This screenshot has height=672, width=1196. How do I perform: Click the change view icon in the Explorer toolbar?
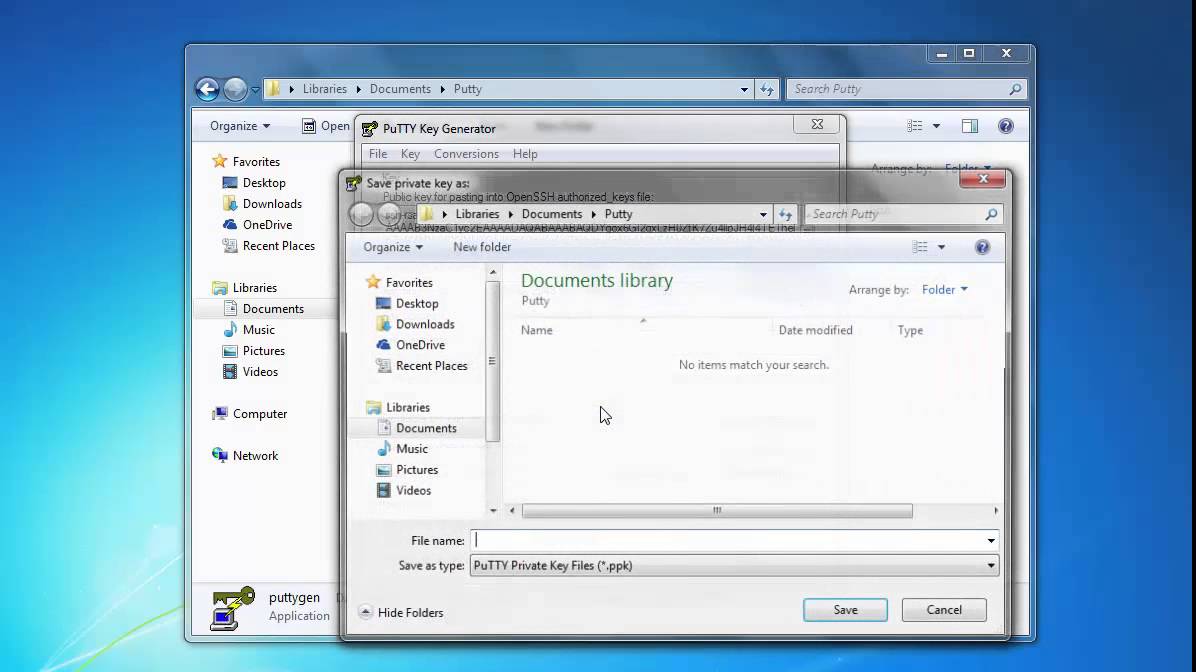(915, 126)
